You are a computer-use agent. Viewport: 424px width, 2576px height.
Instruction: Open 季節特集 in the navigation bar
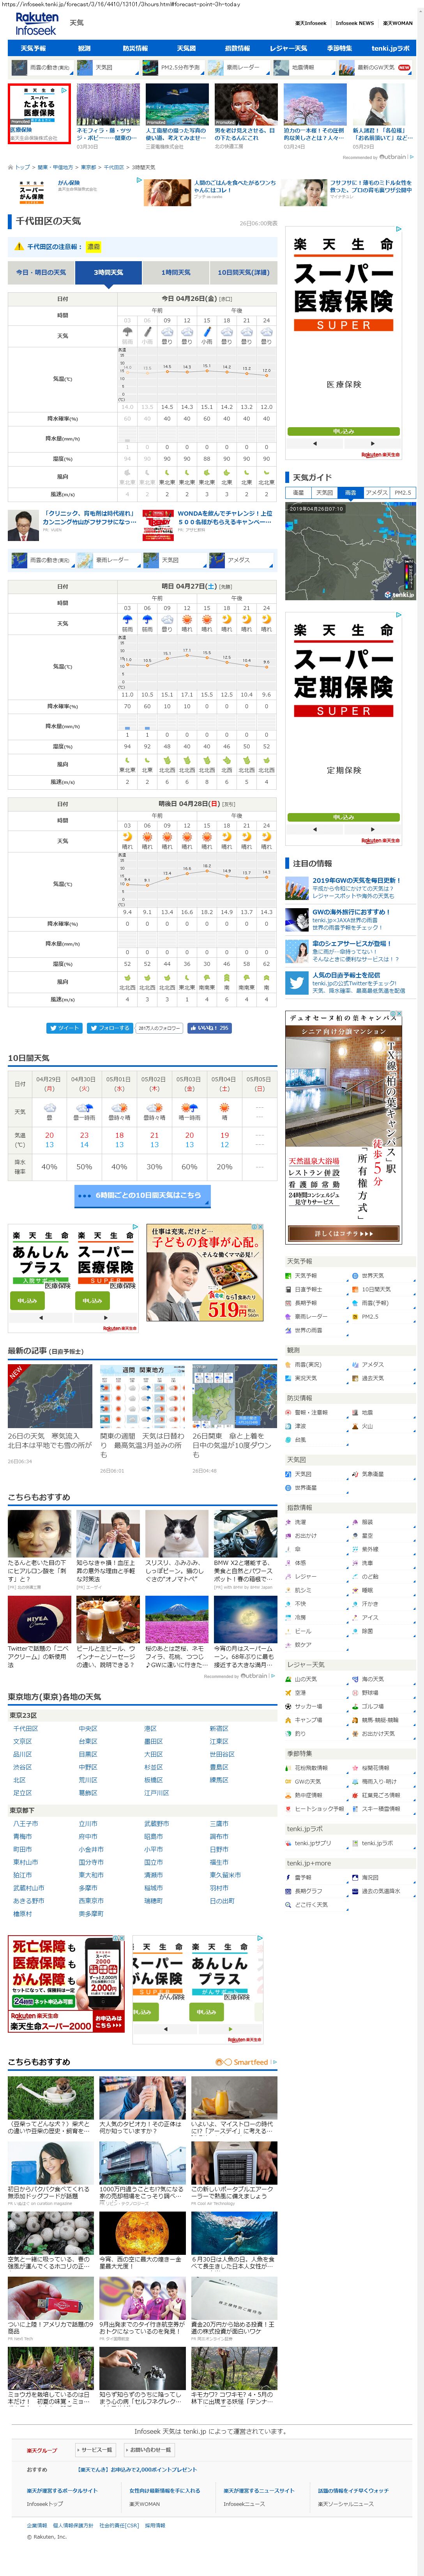tap(339, 48)
